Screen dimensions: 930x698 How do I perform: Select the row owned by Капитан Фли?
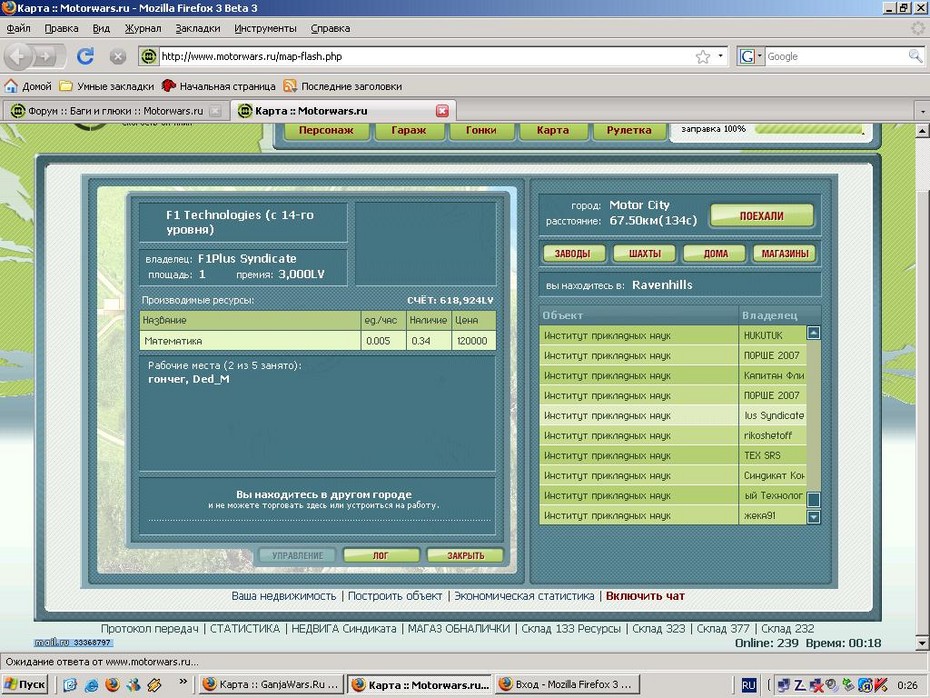673,375
